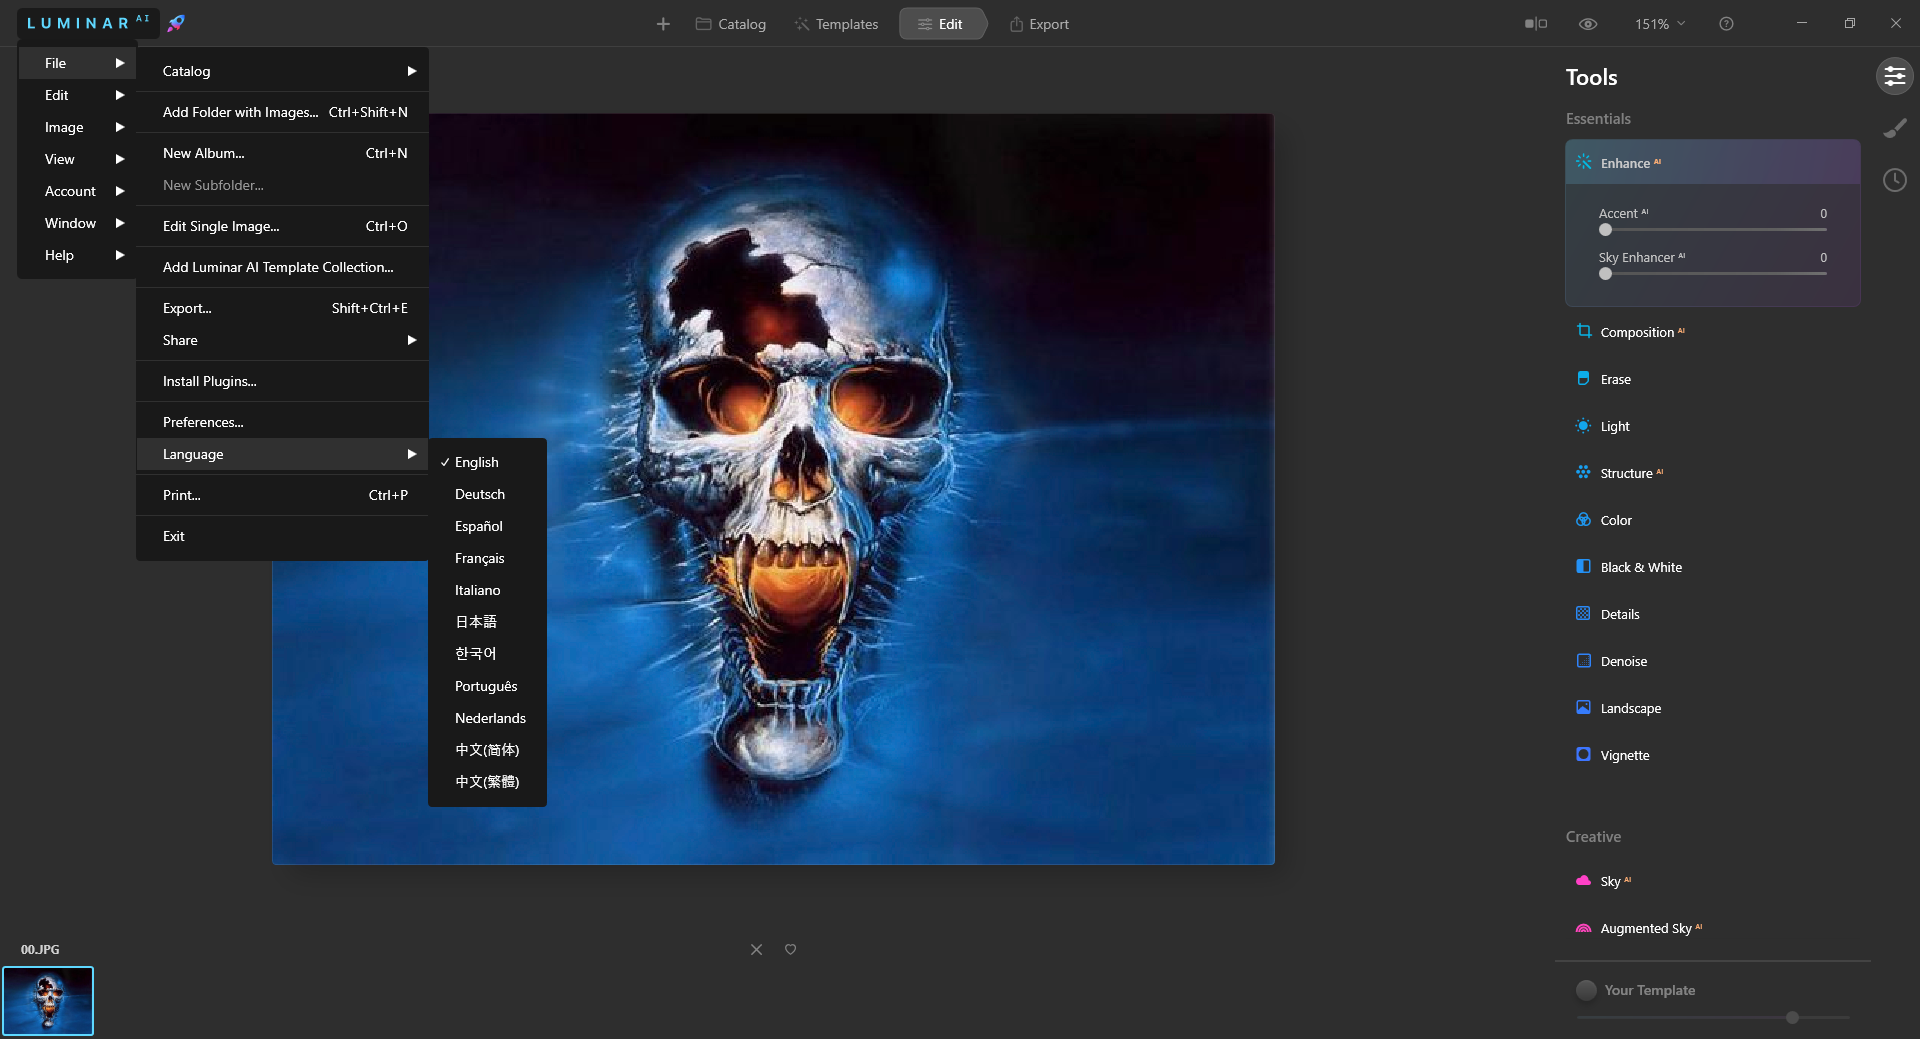Screen dimensions: 1920x1039
Task: Click the Erase tool icon
Action: [1584, 378]
